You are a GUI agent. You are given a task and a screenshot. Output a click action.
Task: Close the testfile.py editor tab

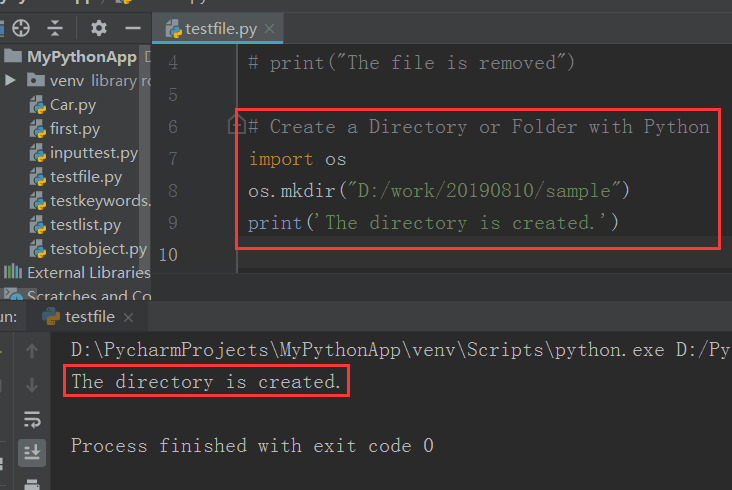tap(269, 29)
